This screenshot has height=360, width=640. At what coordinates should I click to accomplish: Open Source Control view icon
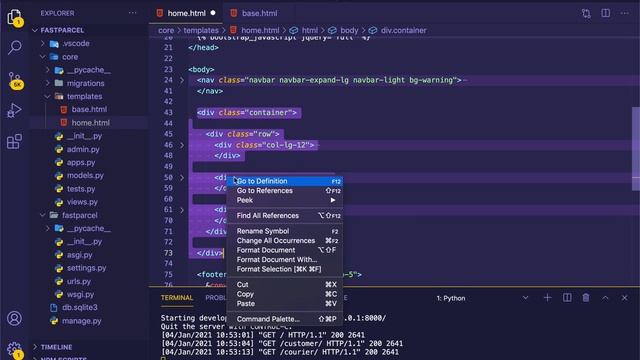tap(15, 80)
